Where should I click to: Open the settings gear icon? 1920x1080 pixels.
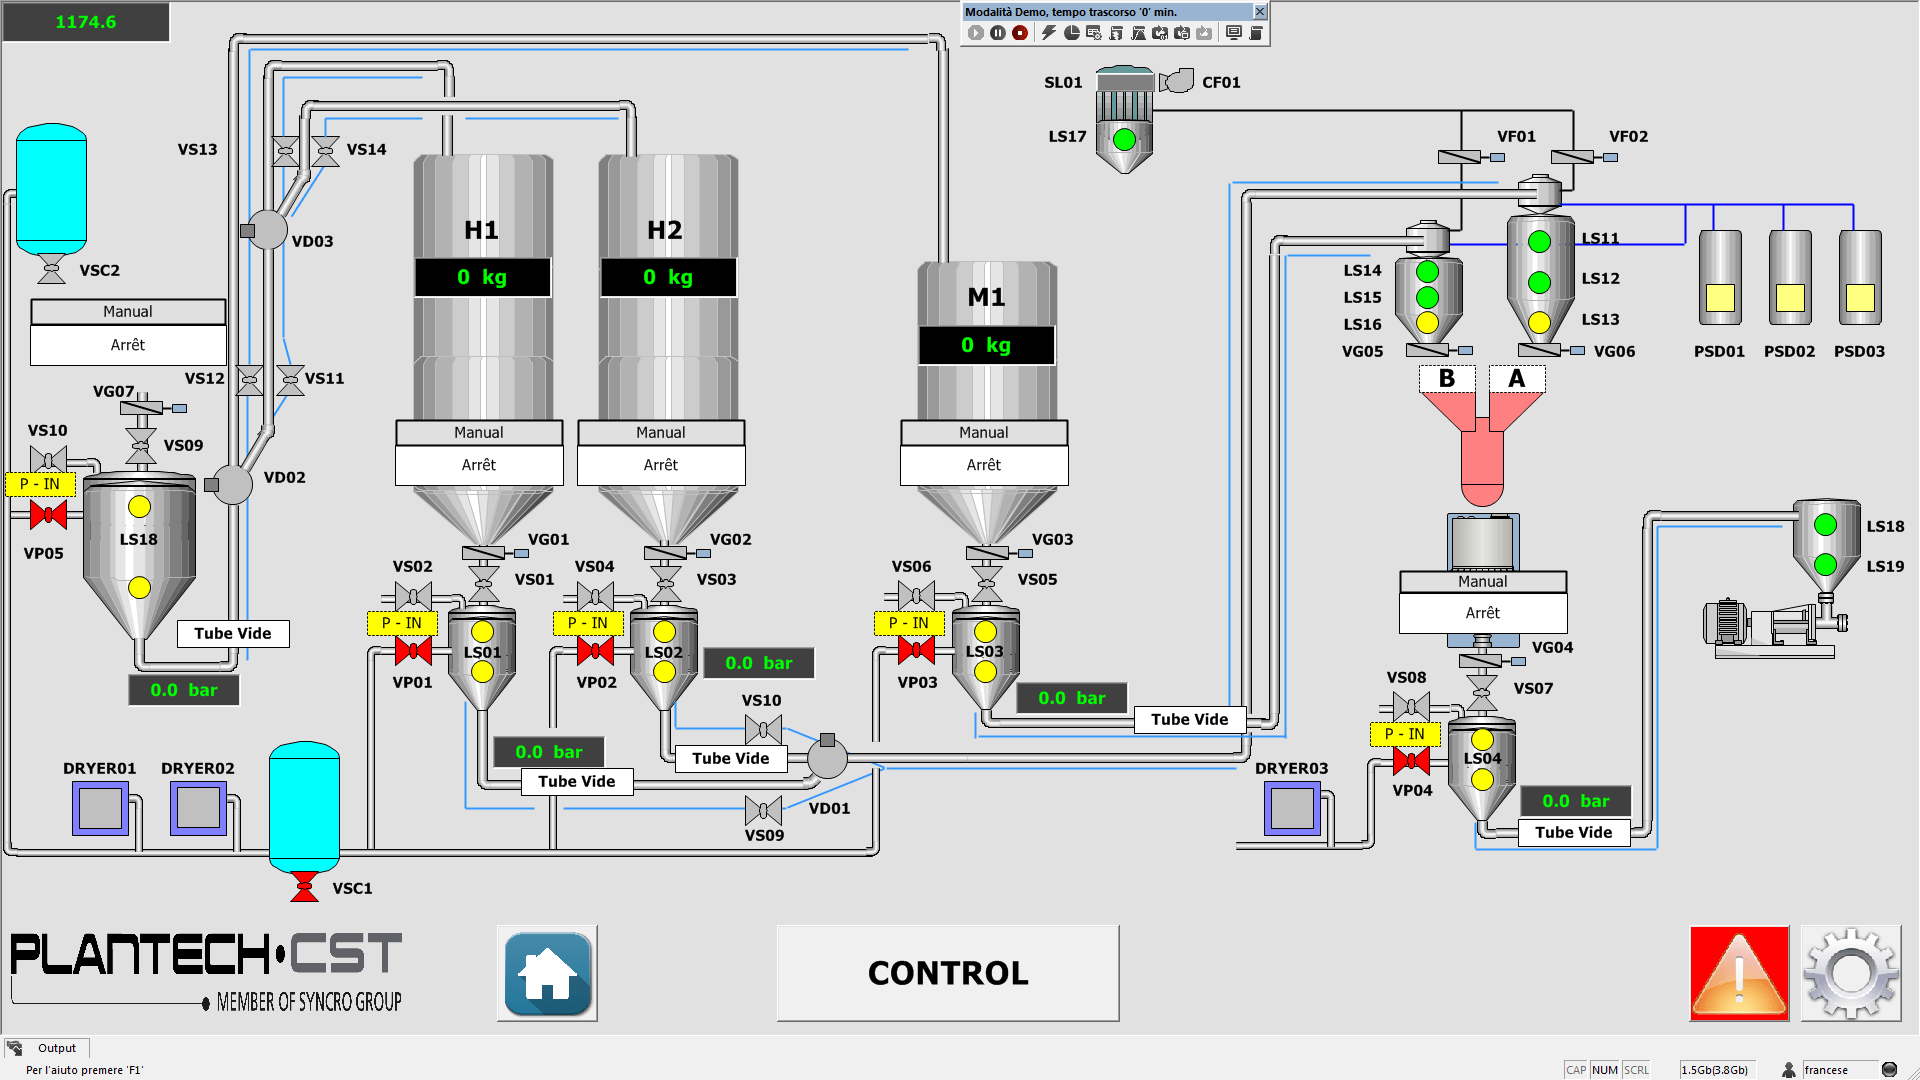pos(1850,973)
